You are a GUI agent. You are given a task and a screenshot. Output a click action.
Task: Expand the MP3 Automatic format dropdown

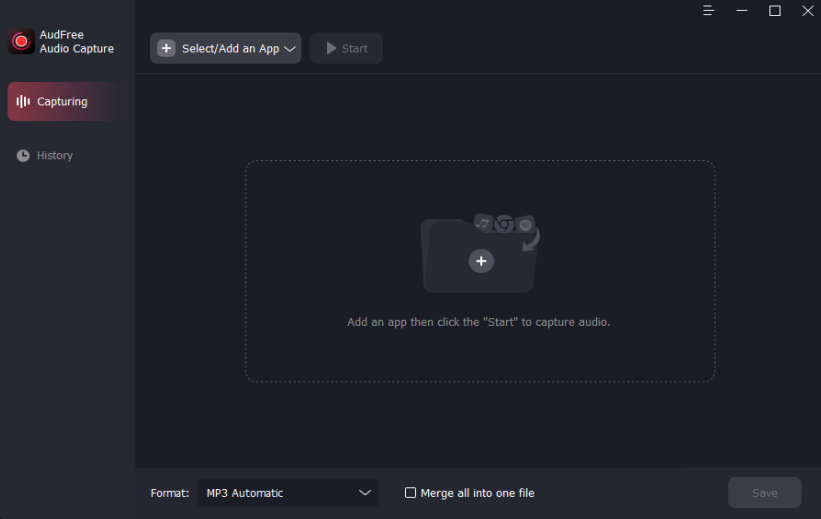[287, 493]
